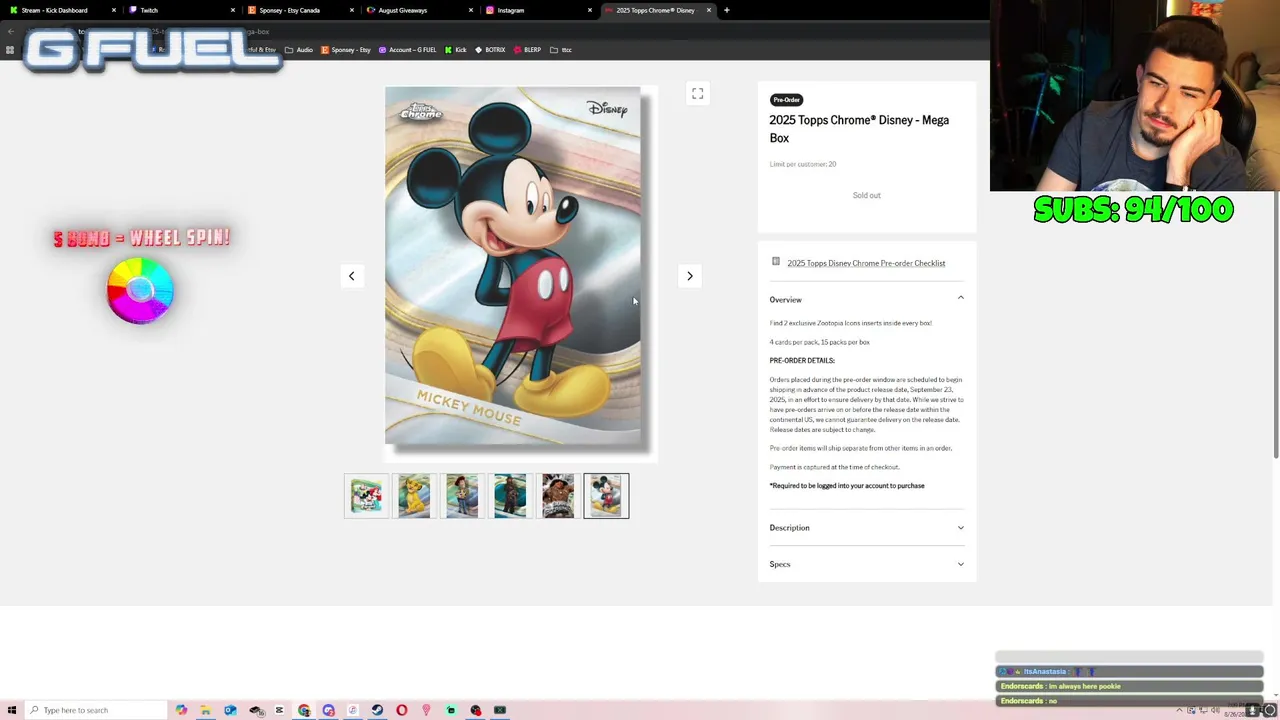This screenshot has width=1280, height=720.
Task: Switch to Stream - Kick Dashboard tab
Action: tap(60, 10)
